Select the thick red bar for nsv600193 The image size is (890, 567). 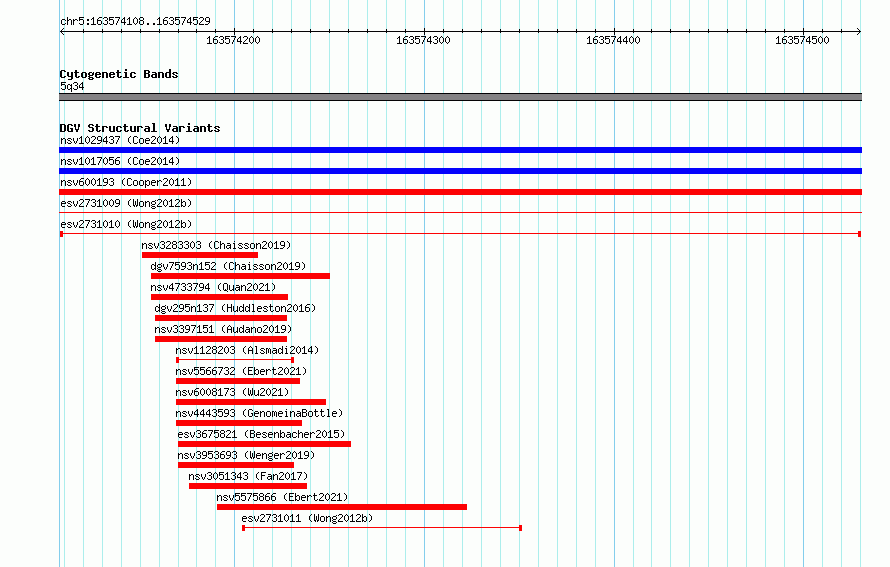click(460, 192)
